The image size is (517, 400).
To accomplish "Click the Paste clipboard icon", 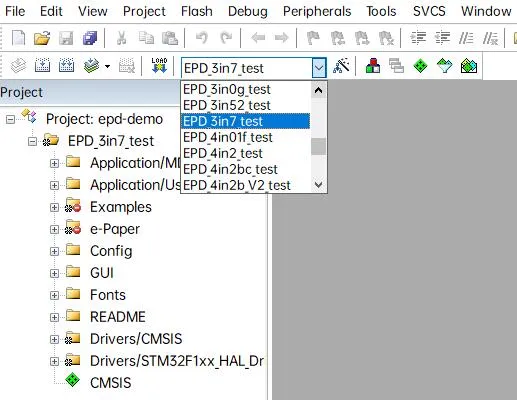I will [170, 38].
